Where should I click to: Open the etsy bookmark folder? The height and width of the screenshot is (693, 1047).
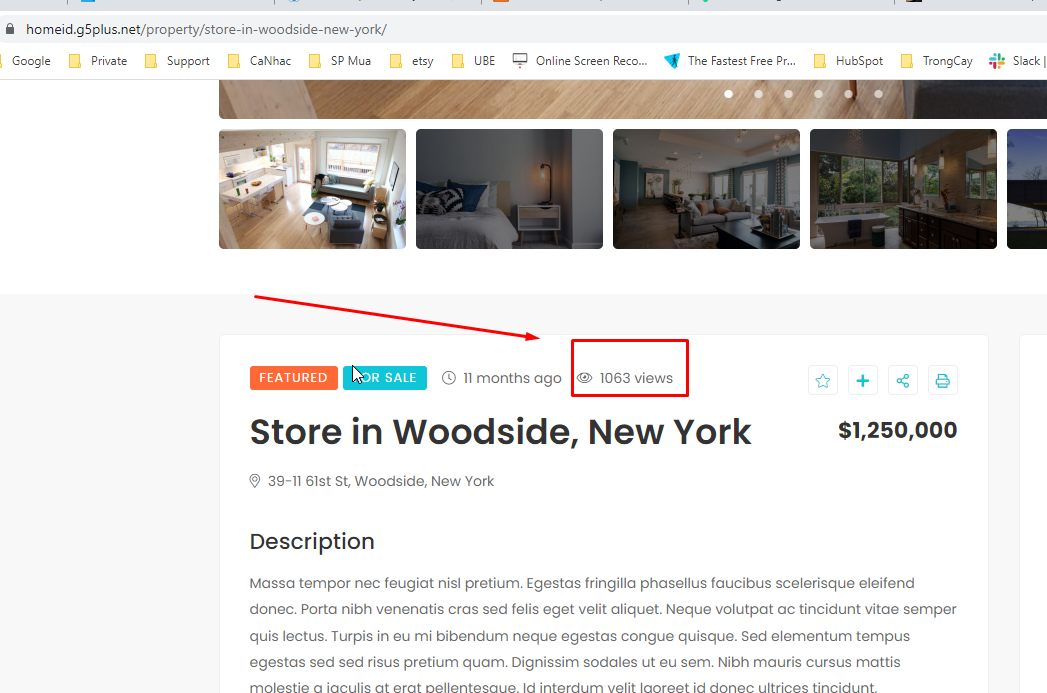[411, 61]
